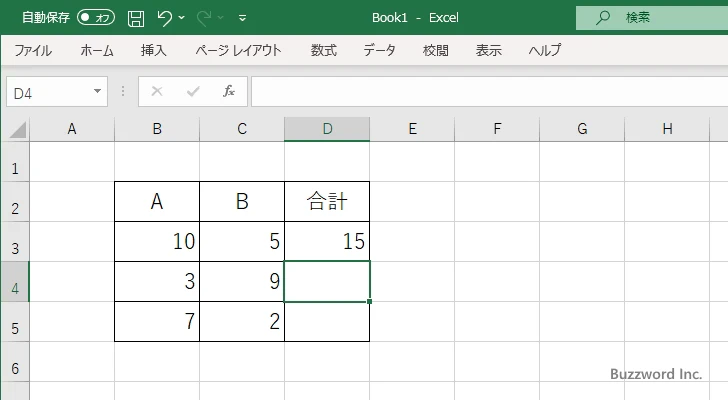This screenshot has width=728, height=400.
Task: Open the ファイル tab
Action: tap(33, 50)
